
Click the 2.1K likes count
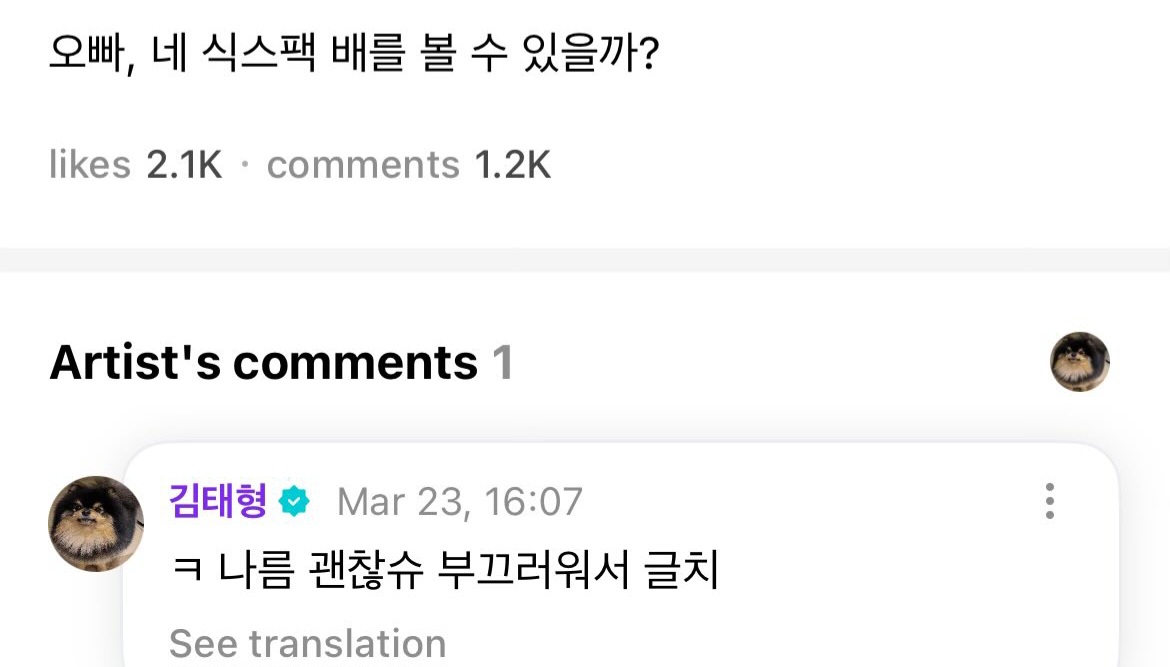pos(184,165)
